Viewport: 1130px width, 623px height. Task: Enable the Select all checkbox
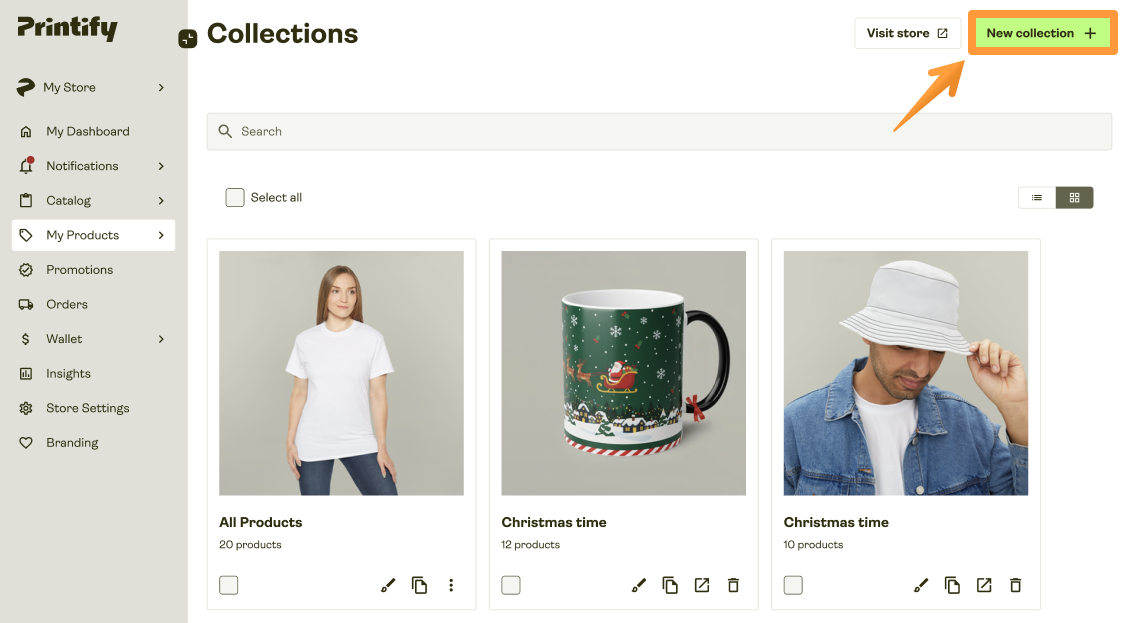click(235, 197)
